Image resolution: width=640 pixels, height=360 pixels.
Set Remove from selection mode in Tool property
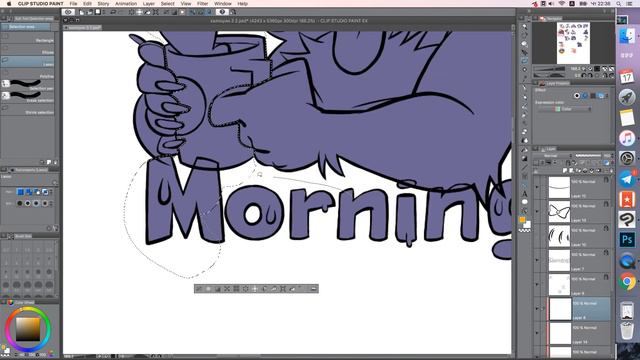37,192
